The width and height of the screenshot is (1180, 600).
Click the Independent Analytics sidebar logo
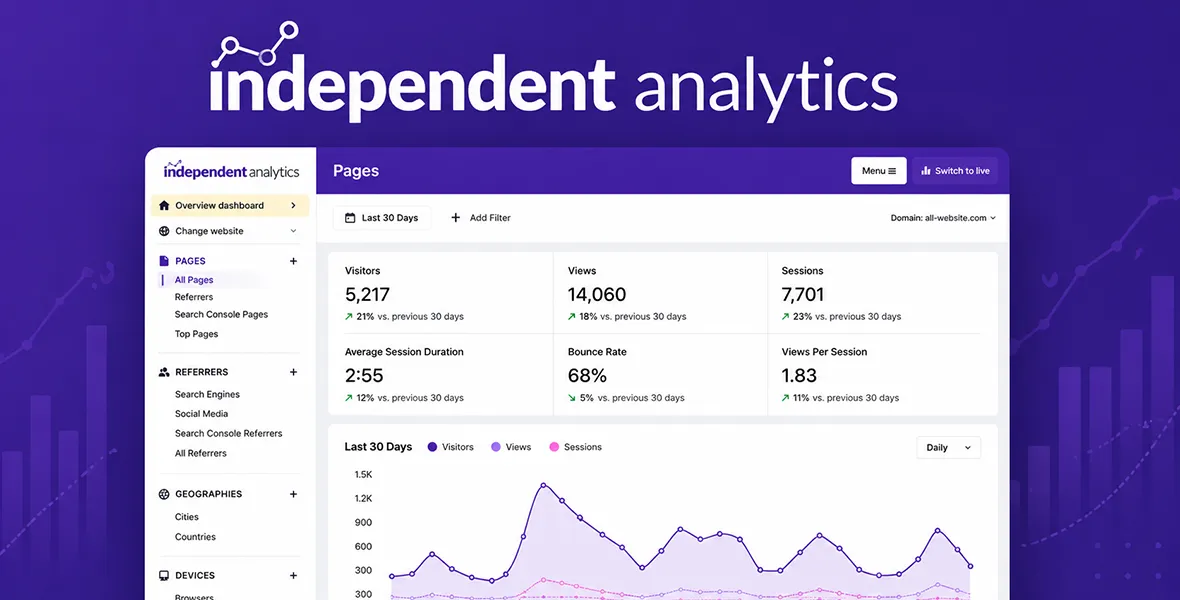[231, 171]
